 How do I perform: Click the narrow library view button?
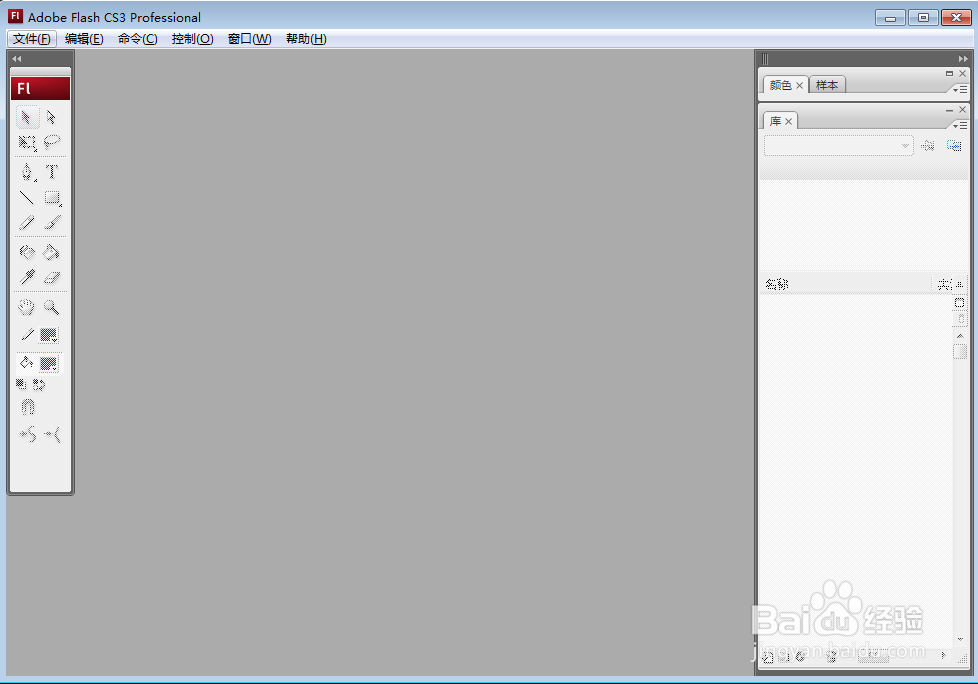pos(961,319)
